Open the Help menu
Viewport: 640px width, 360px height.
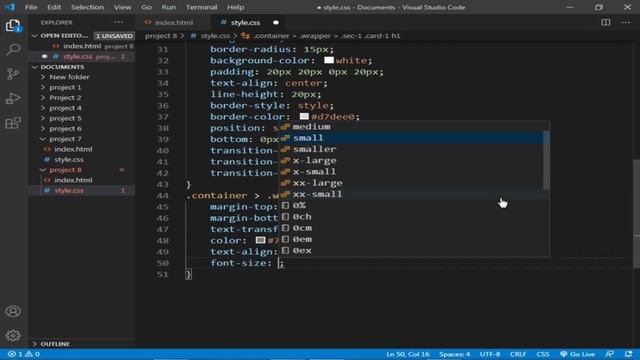click(x=236, y=7)
